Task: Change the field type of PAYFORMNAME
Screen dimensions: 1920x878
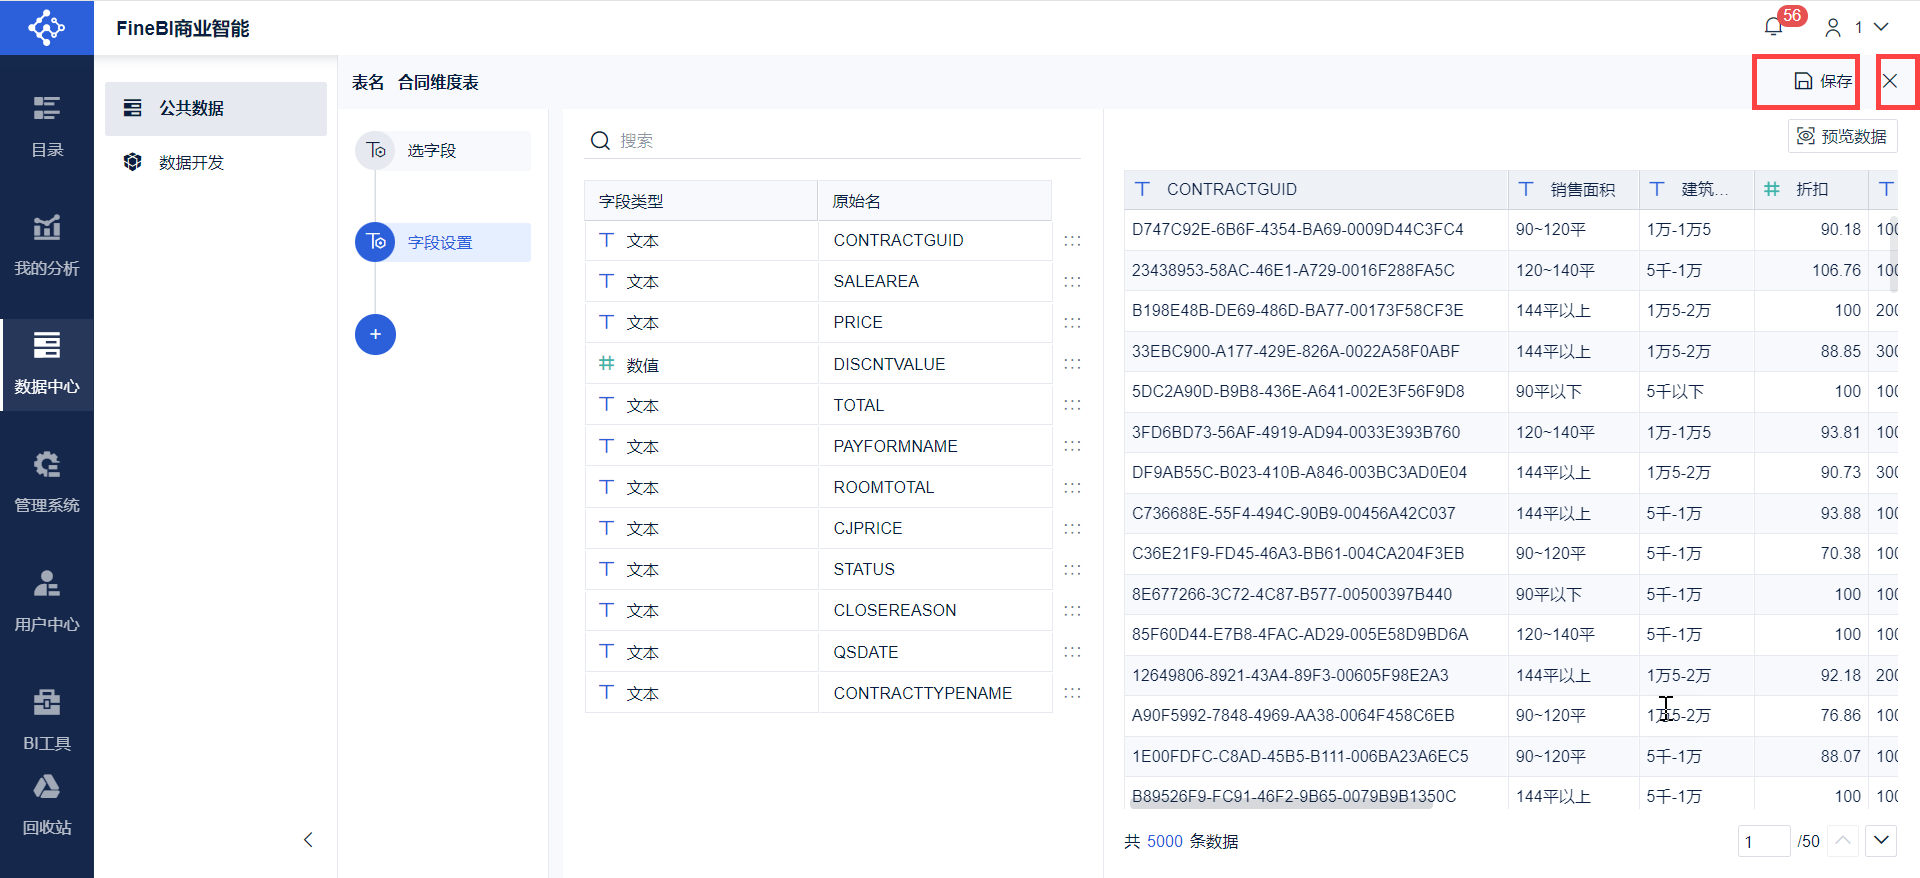Action: point(606,446)
